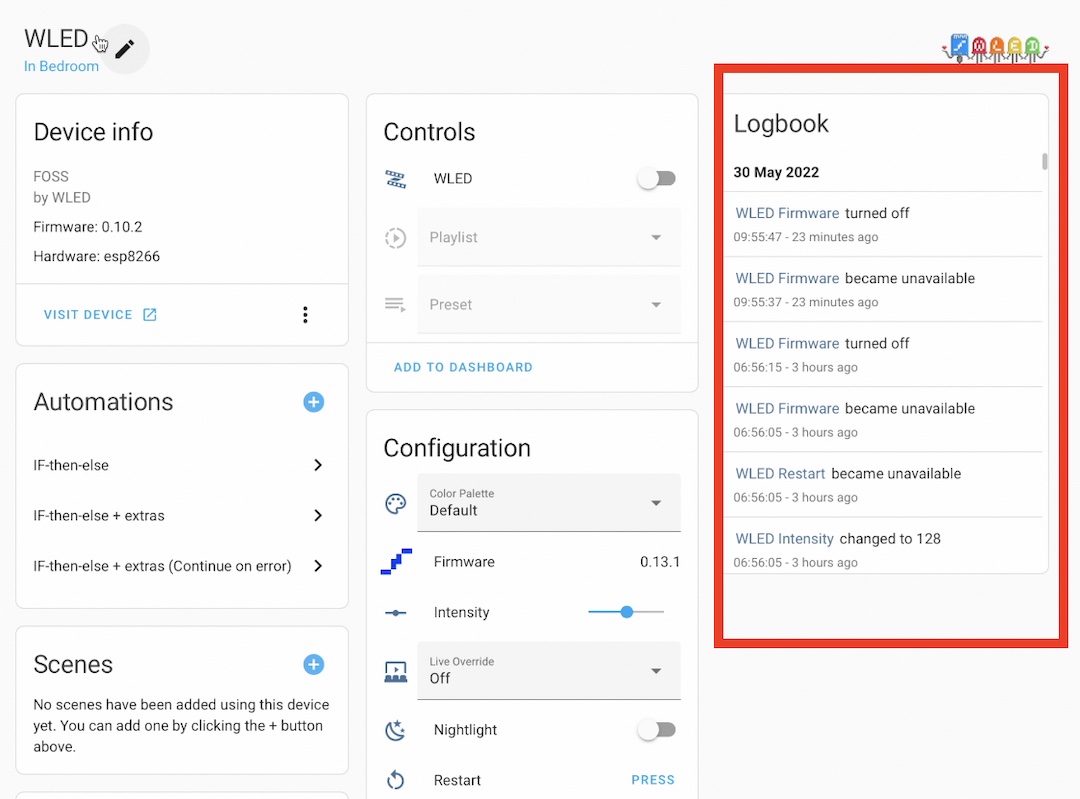Click the Preset list icon
Viewport: 1080px width, 799px height.
click(395, 304)
